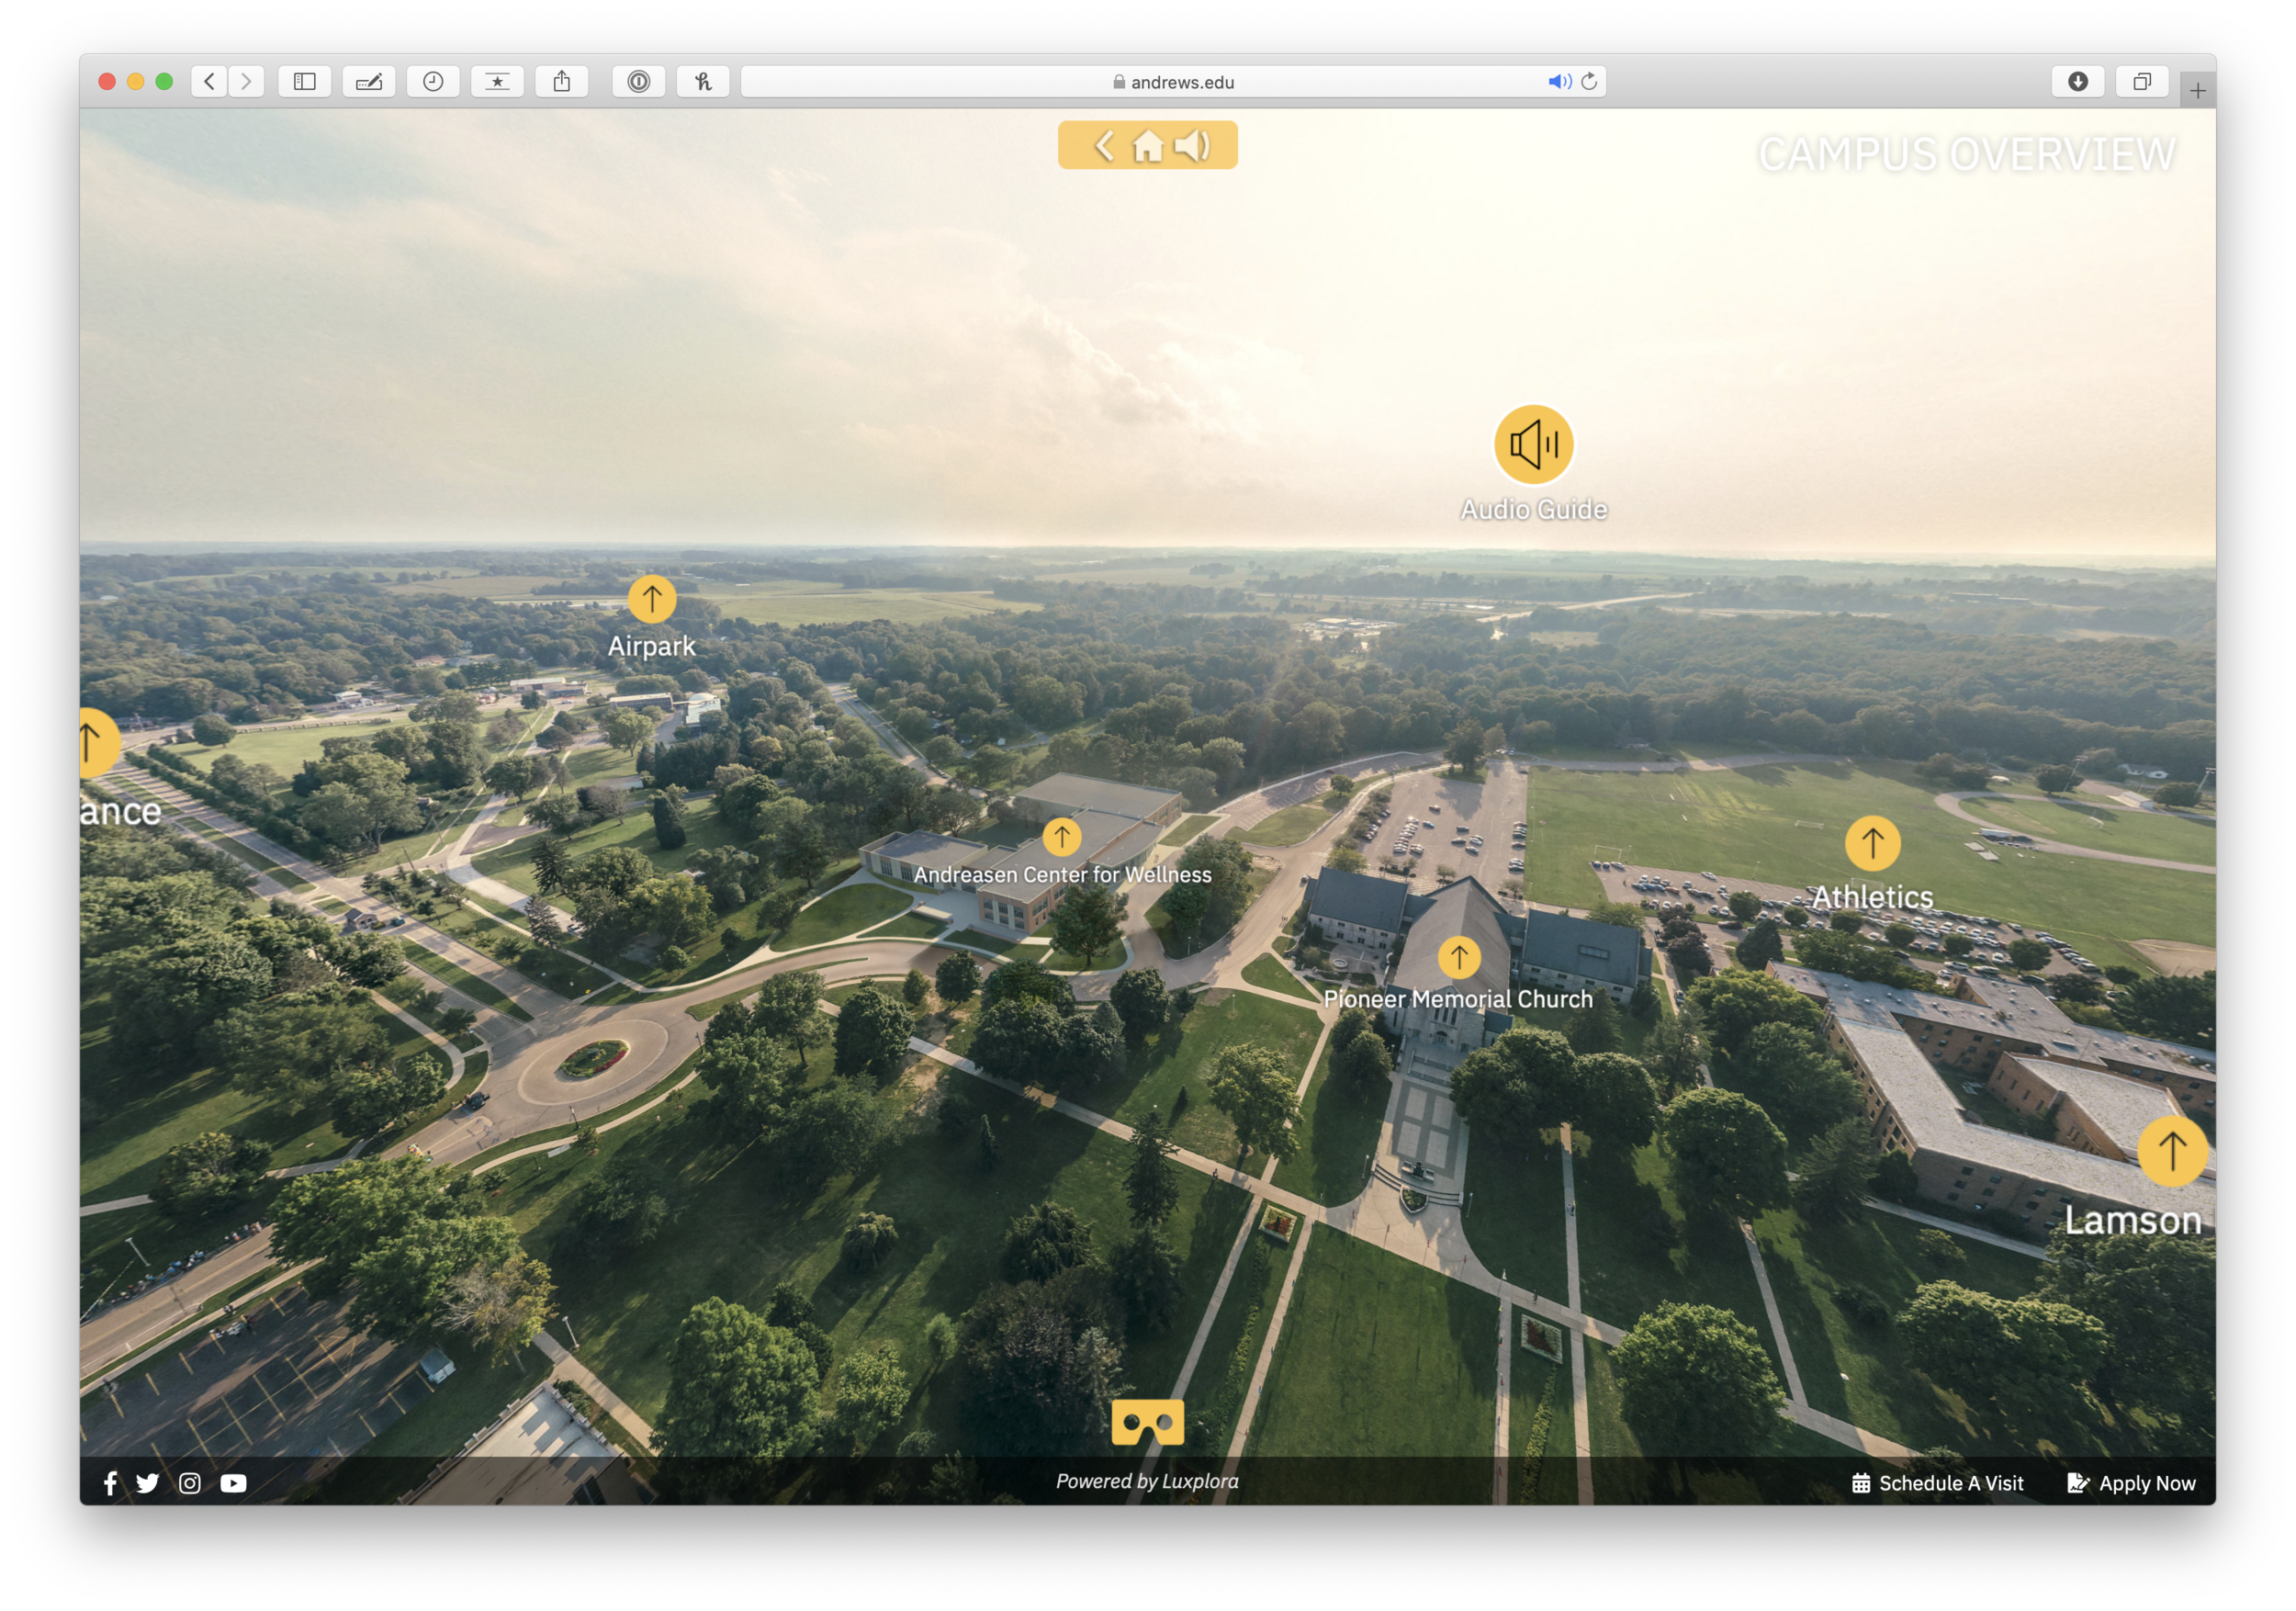Open the Lamson hotspot arrow

pos(2171,1150)
